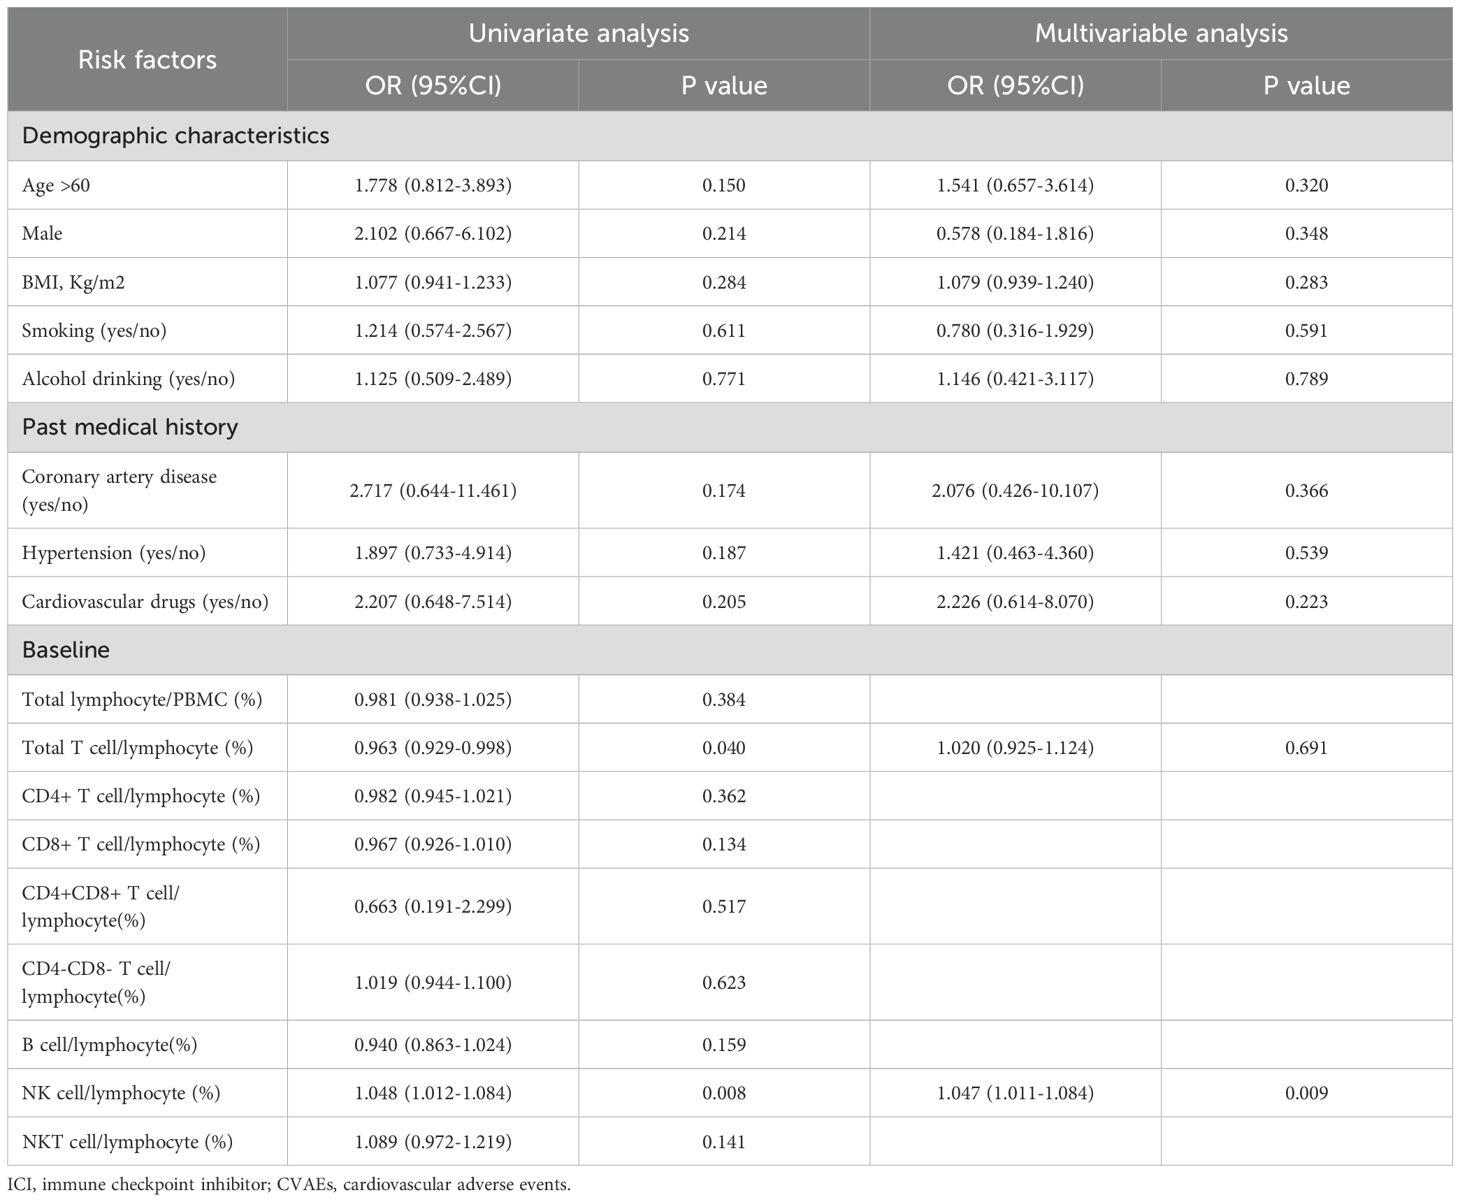Click 'CD4+CD8+ T cell/ lymphocyte(%)' label
The width and height of the screenshot is (1460, 1202).
(101, 906)
